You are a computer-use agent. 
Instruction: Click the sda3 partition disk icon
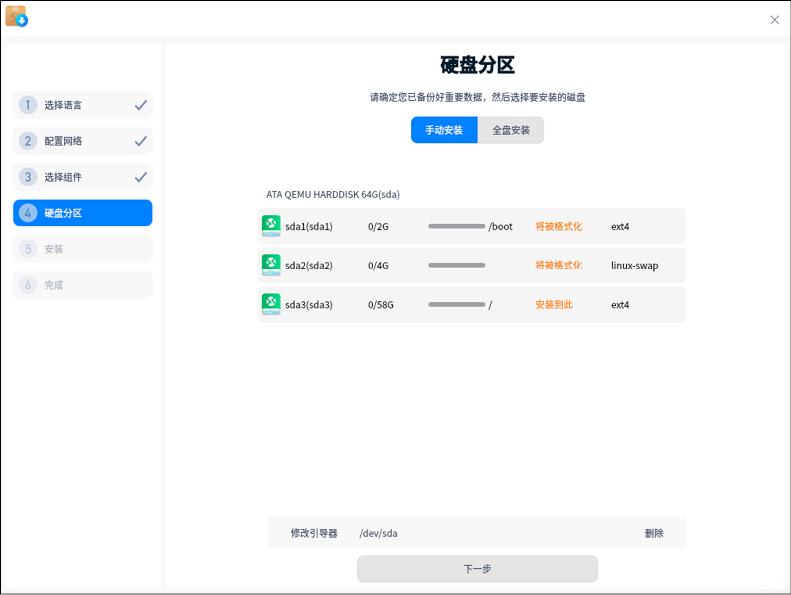(271, 304)
